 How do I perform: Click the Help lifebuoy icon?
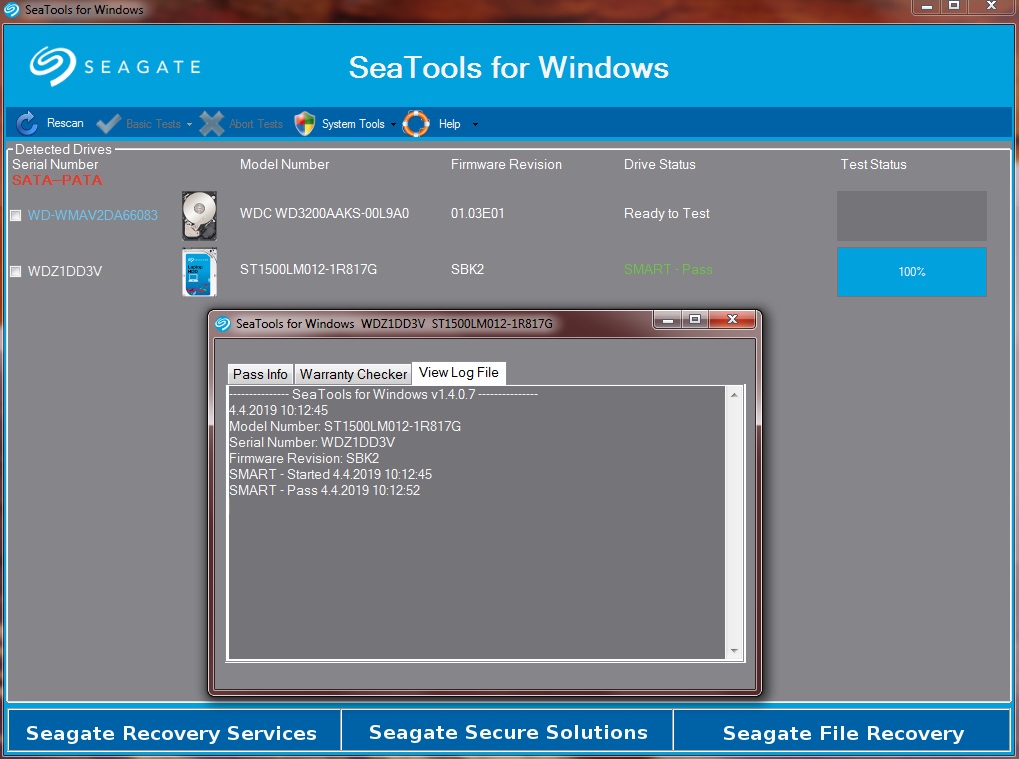pos(416,124)
